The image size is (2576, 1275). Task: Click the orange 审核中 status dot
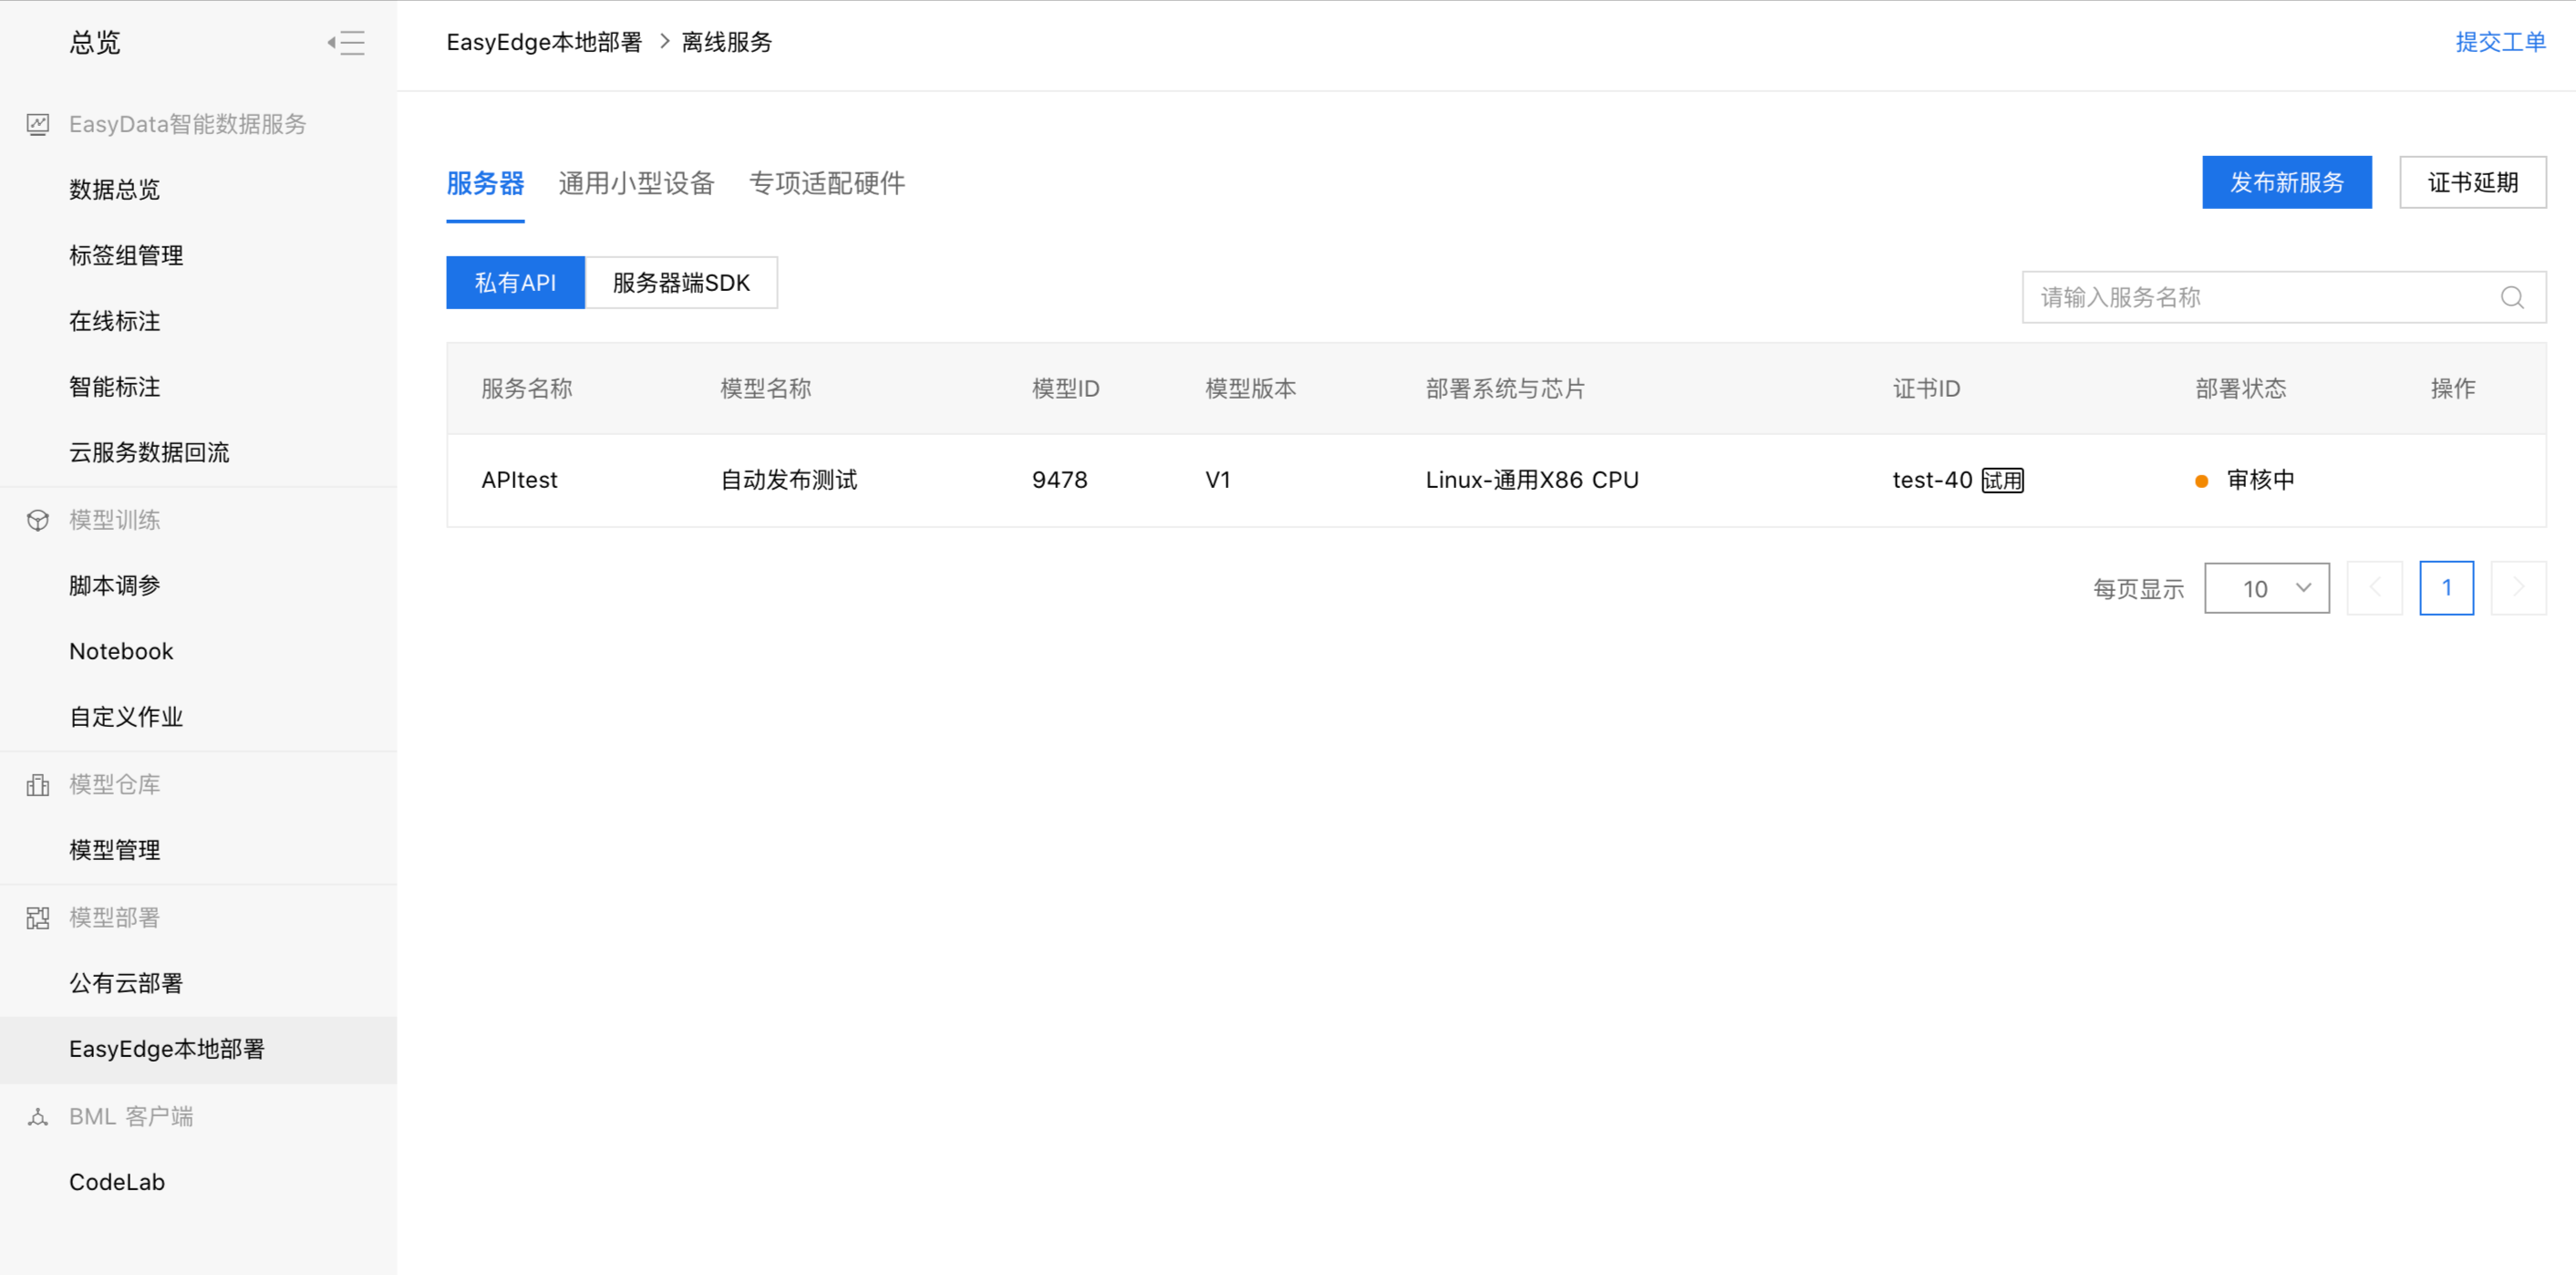click(2201, 481)
